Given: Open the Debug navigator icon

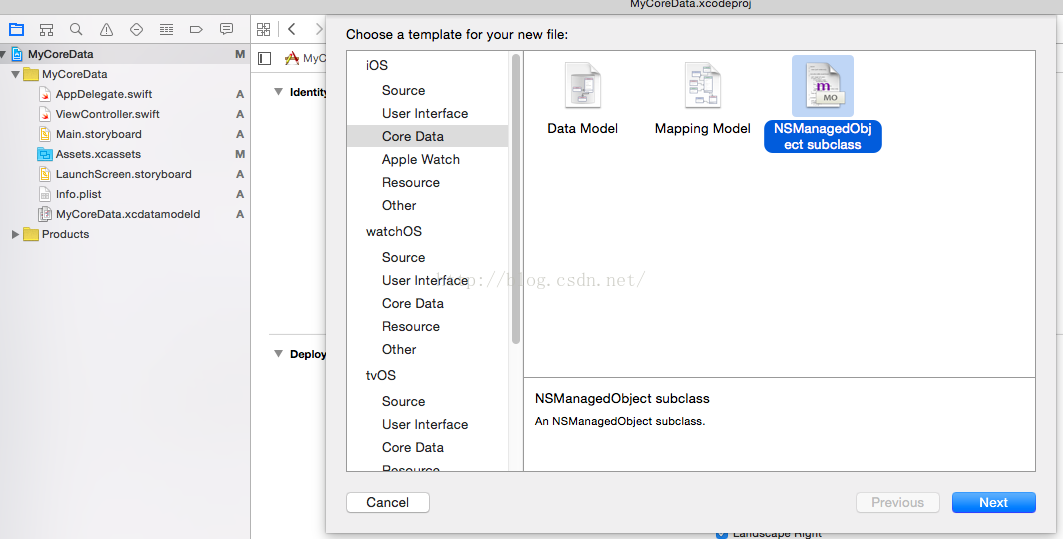Looking at the screenshot, I should click(166, 29).
